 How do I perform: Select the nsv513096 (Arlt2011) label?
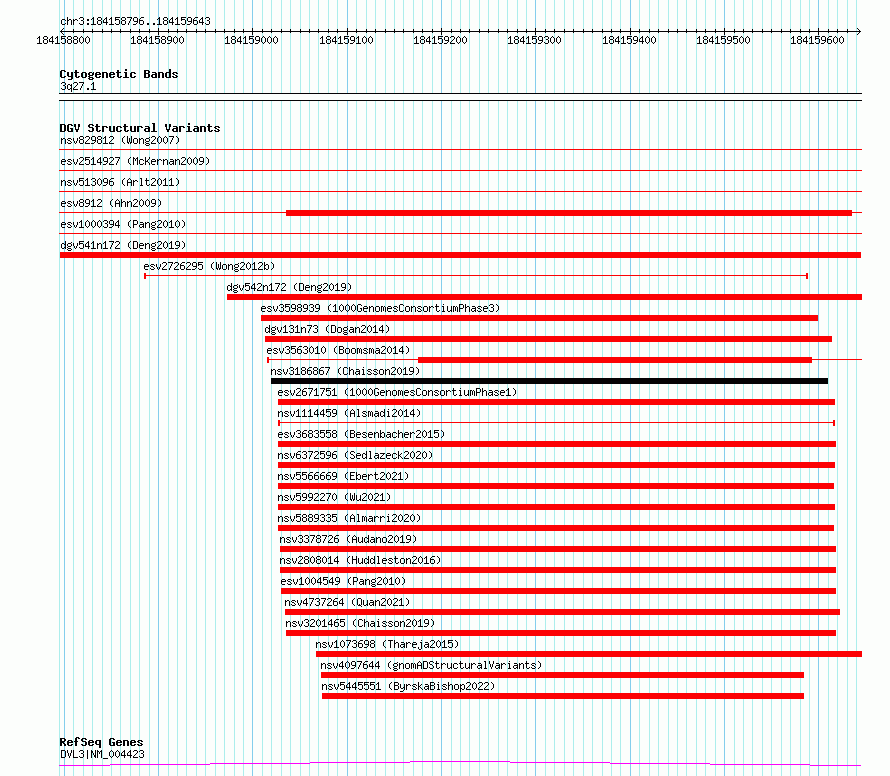pos(120,182)
